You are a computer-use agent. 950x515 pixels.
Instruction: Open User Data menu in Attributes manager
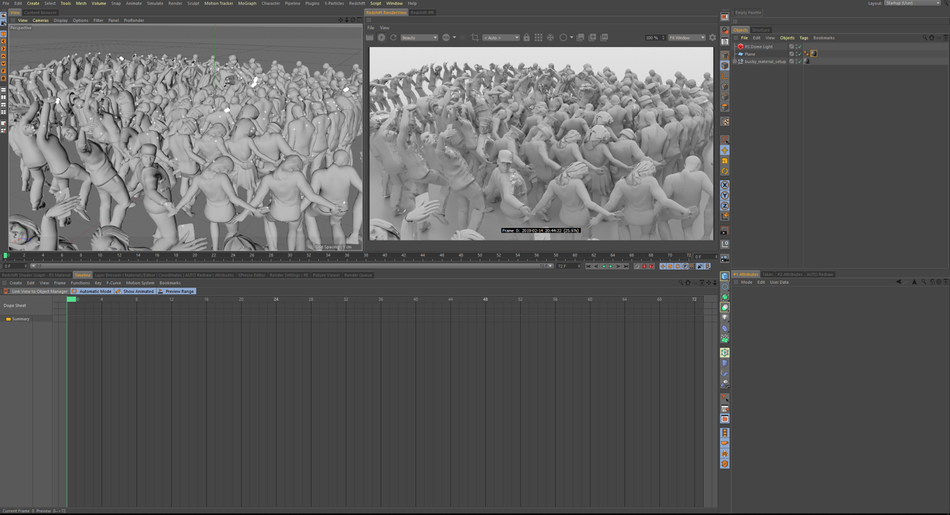[779, 282]
